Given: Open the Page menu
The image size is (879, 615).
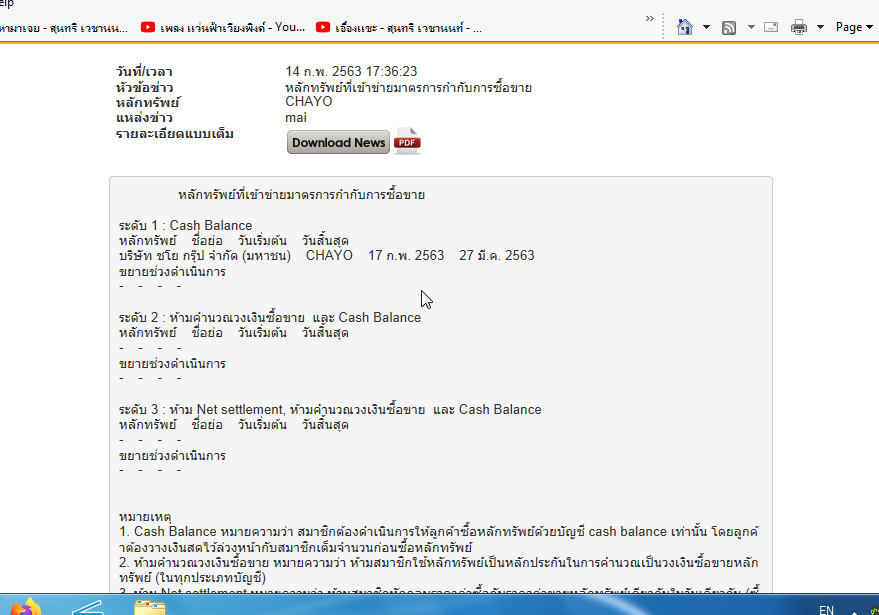Looking at the screenshot, I should tap(854, 27).
